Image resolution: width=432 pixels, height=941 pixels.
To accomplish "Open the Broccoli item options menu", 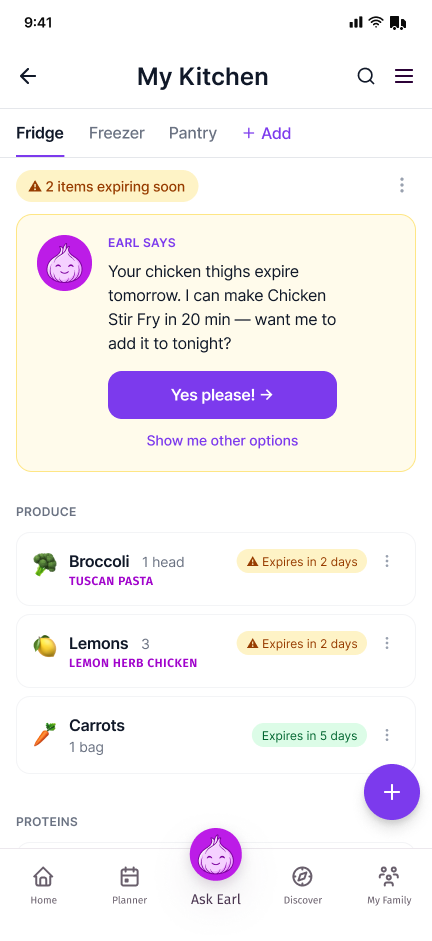I will pos(387,561).
